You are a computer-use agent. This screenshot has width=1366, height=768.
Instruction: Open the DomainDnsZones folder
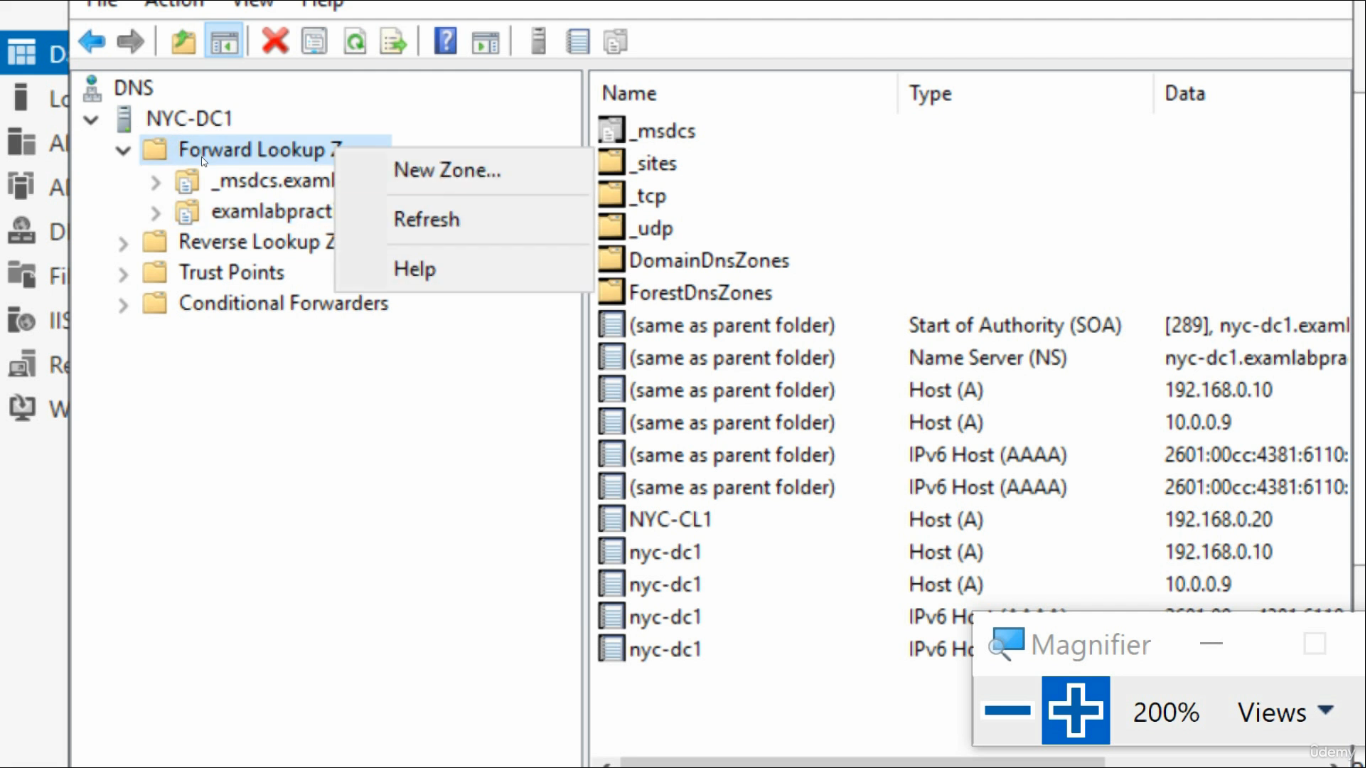(x=709, y=260)
